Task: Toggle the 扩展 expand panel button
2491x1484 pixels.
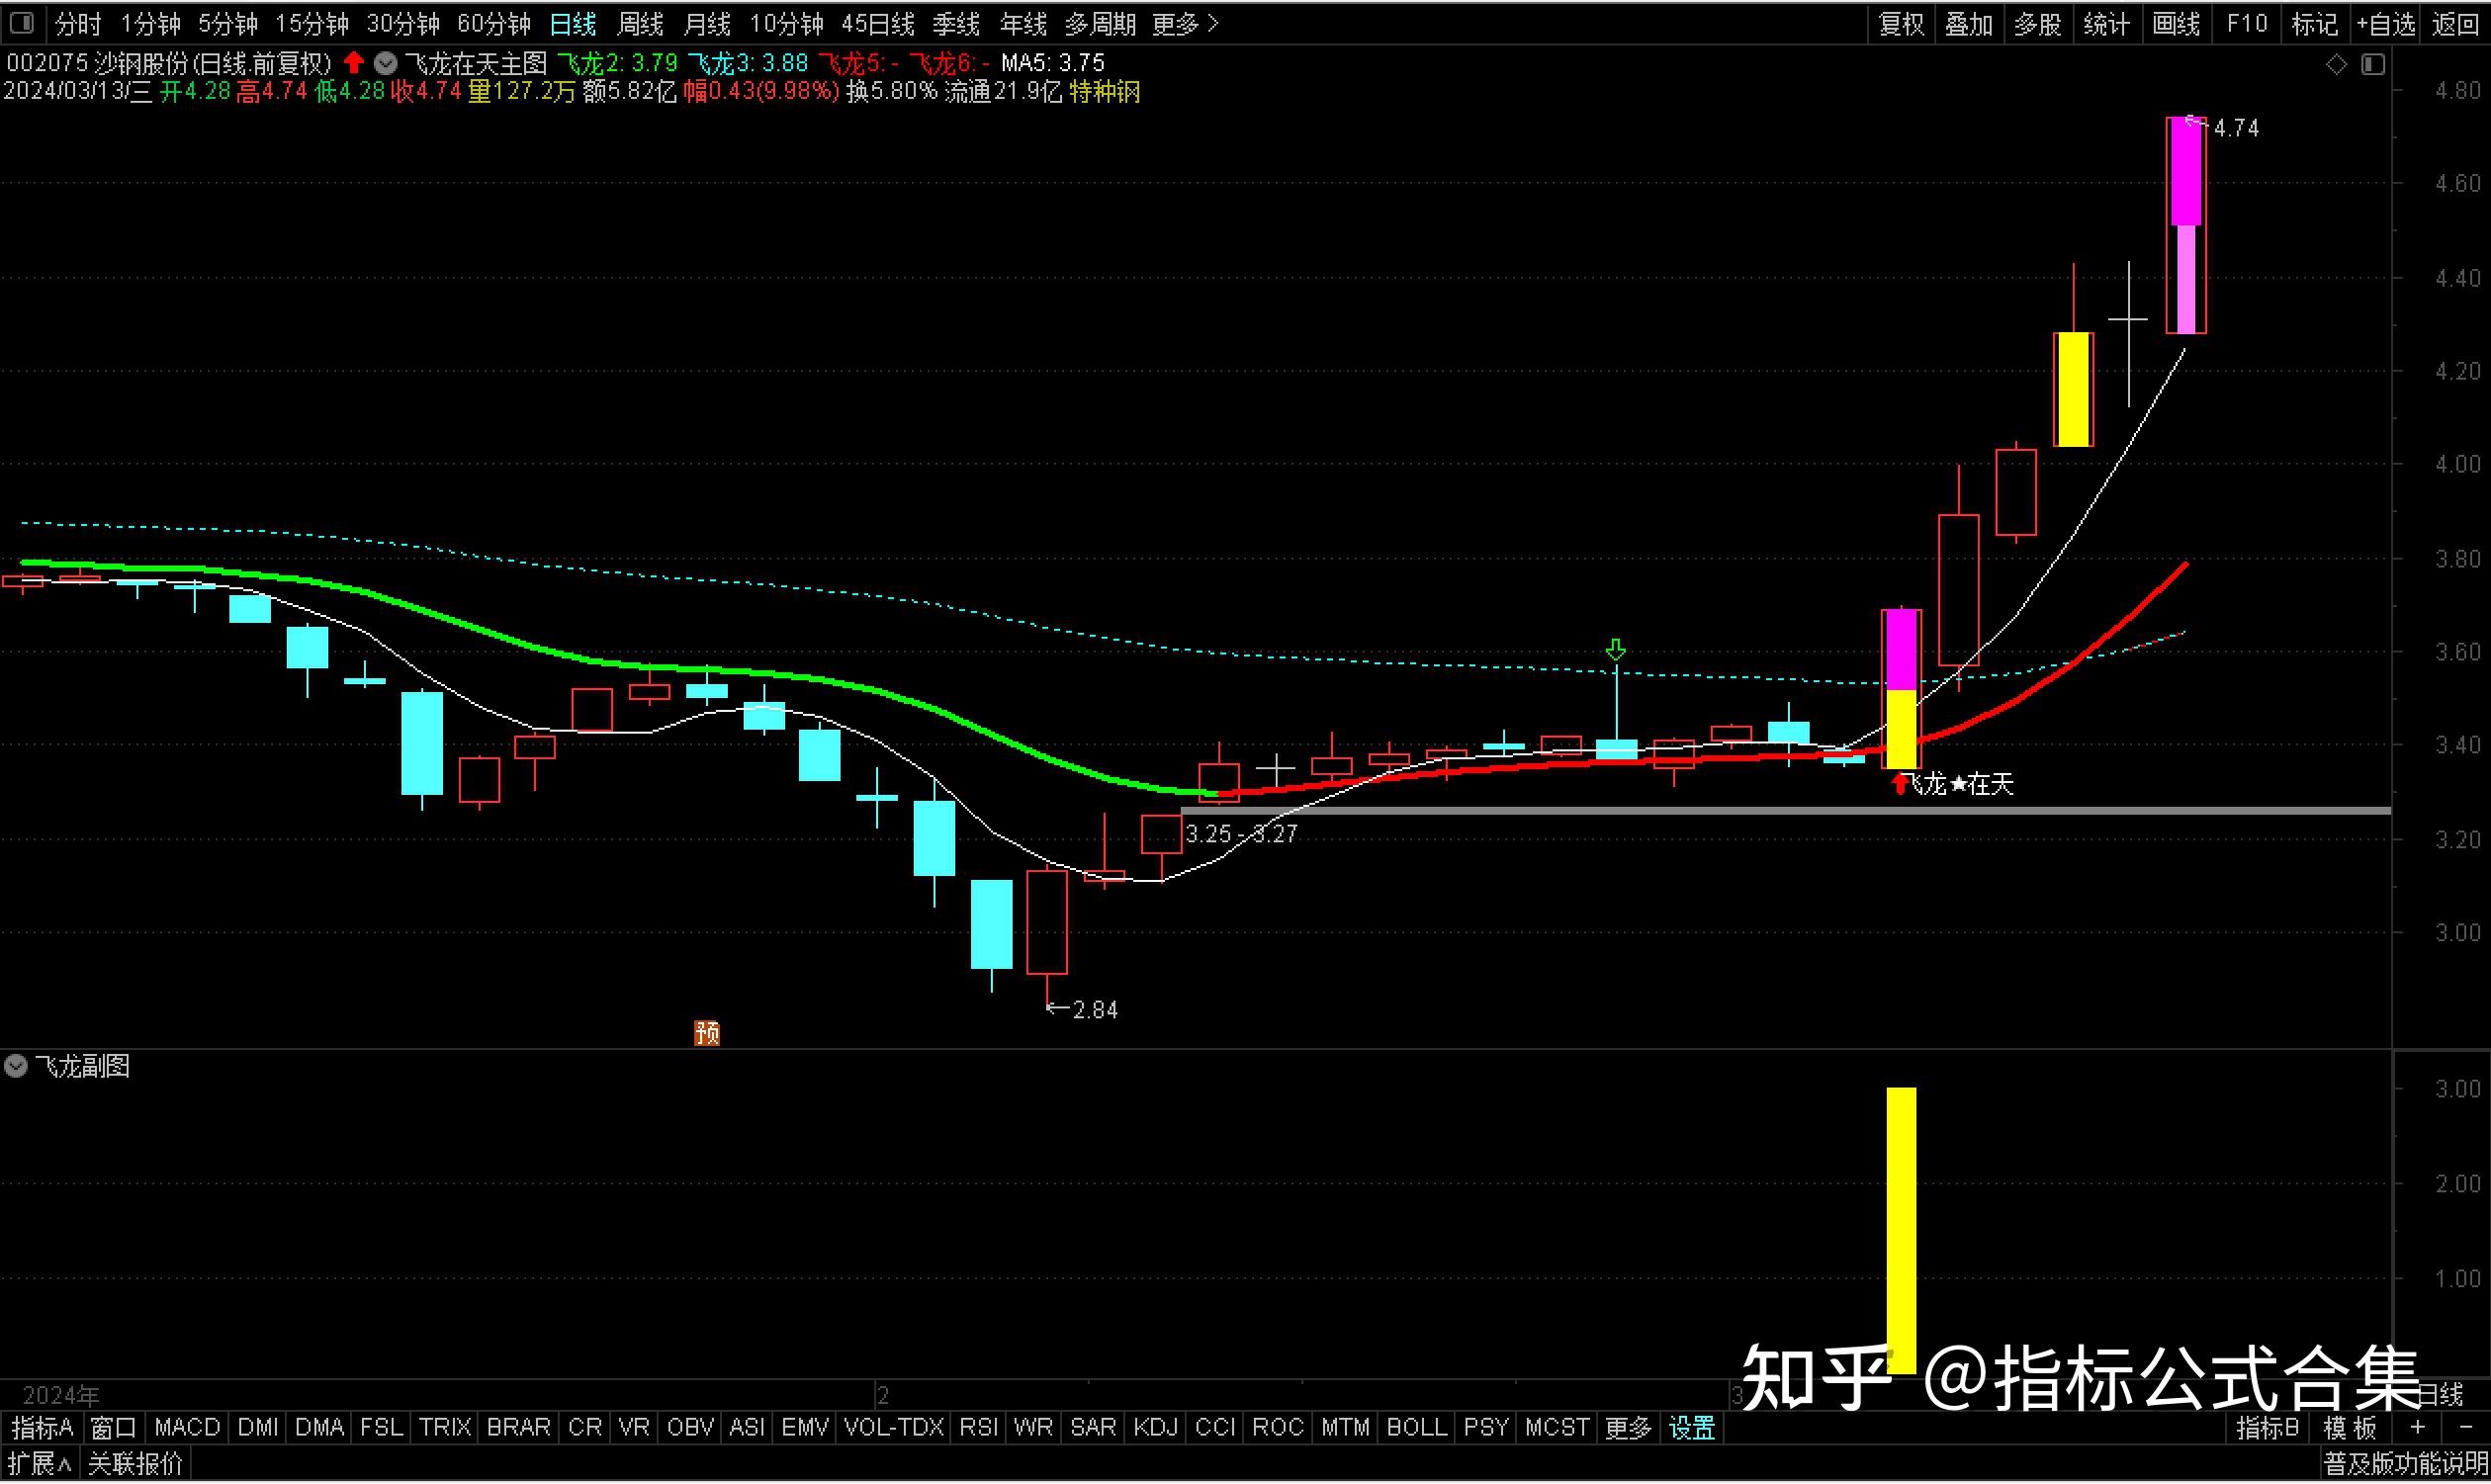Action: point(40,1465)
